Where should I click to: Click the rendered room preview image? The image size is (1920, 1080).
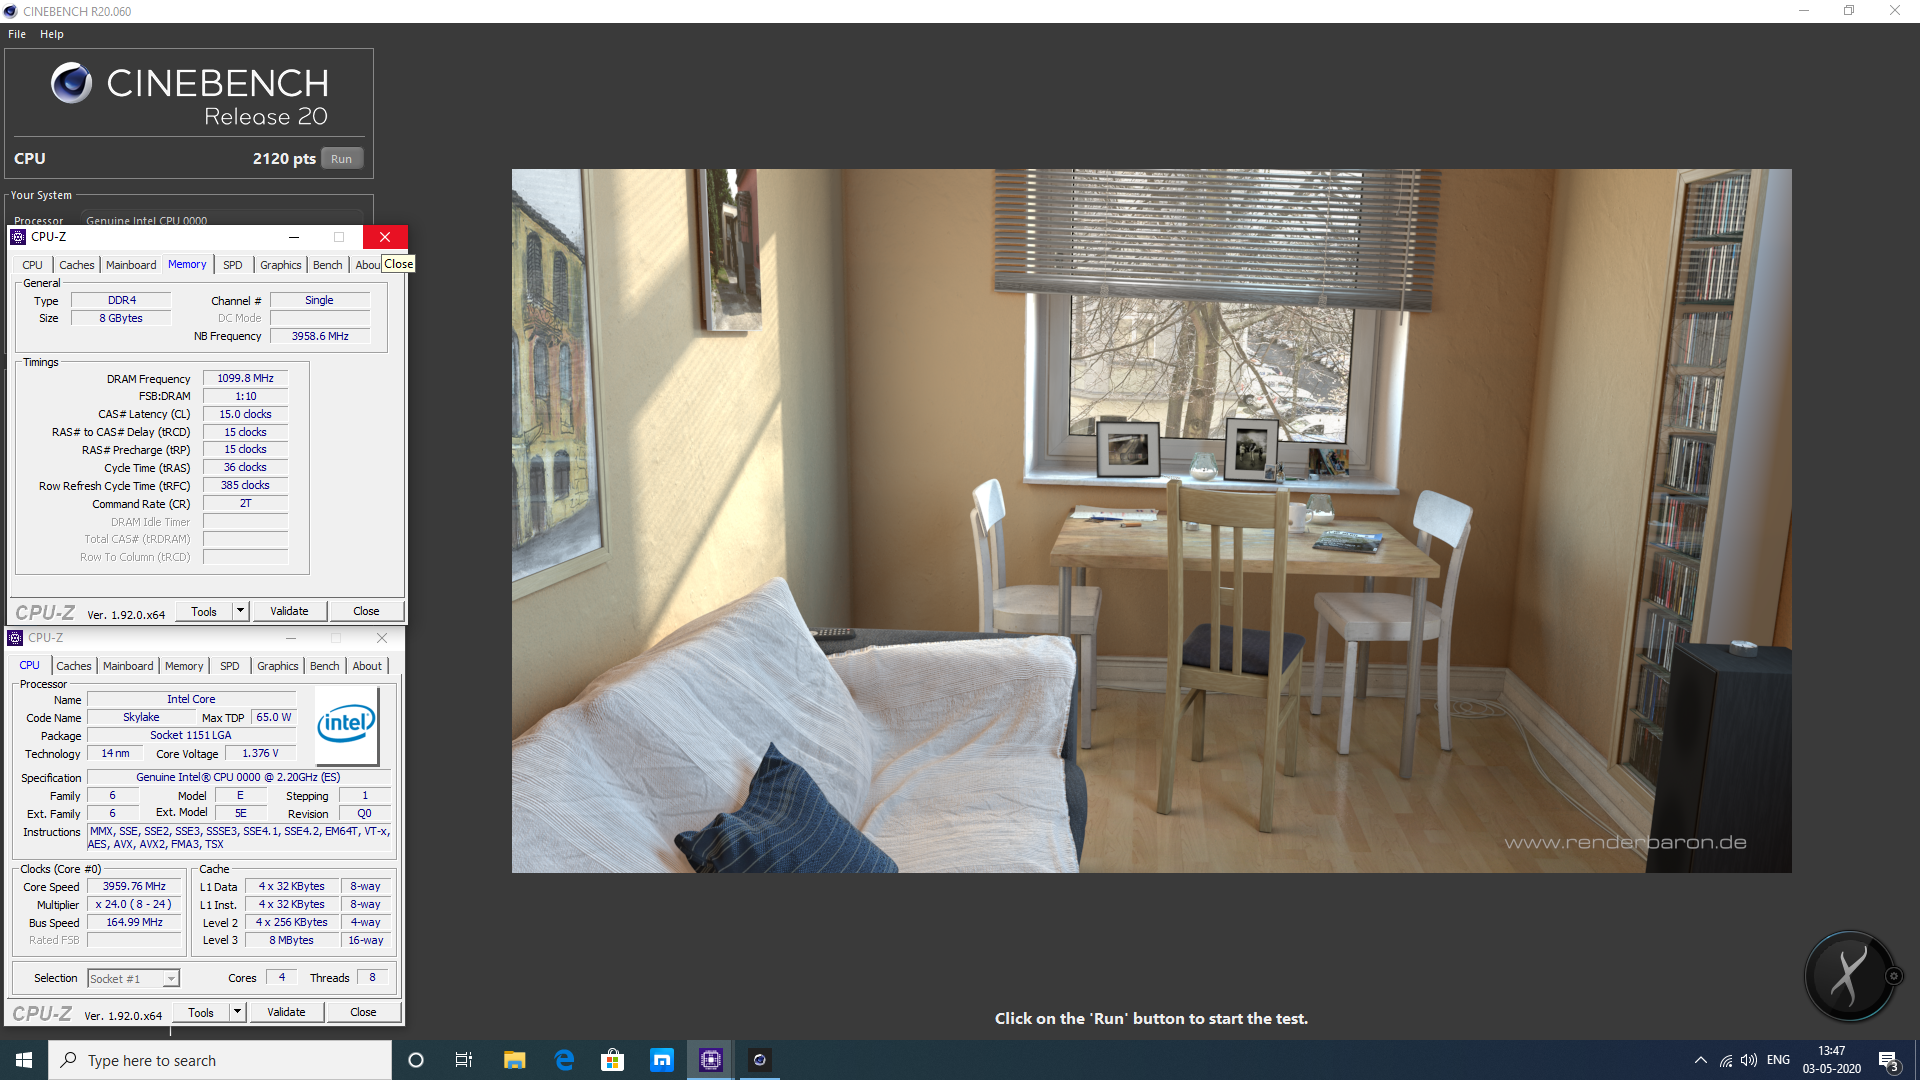pos(1151,520)
